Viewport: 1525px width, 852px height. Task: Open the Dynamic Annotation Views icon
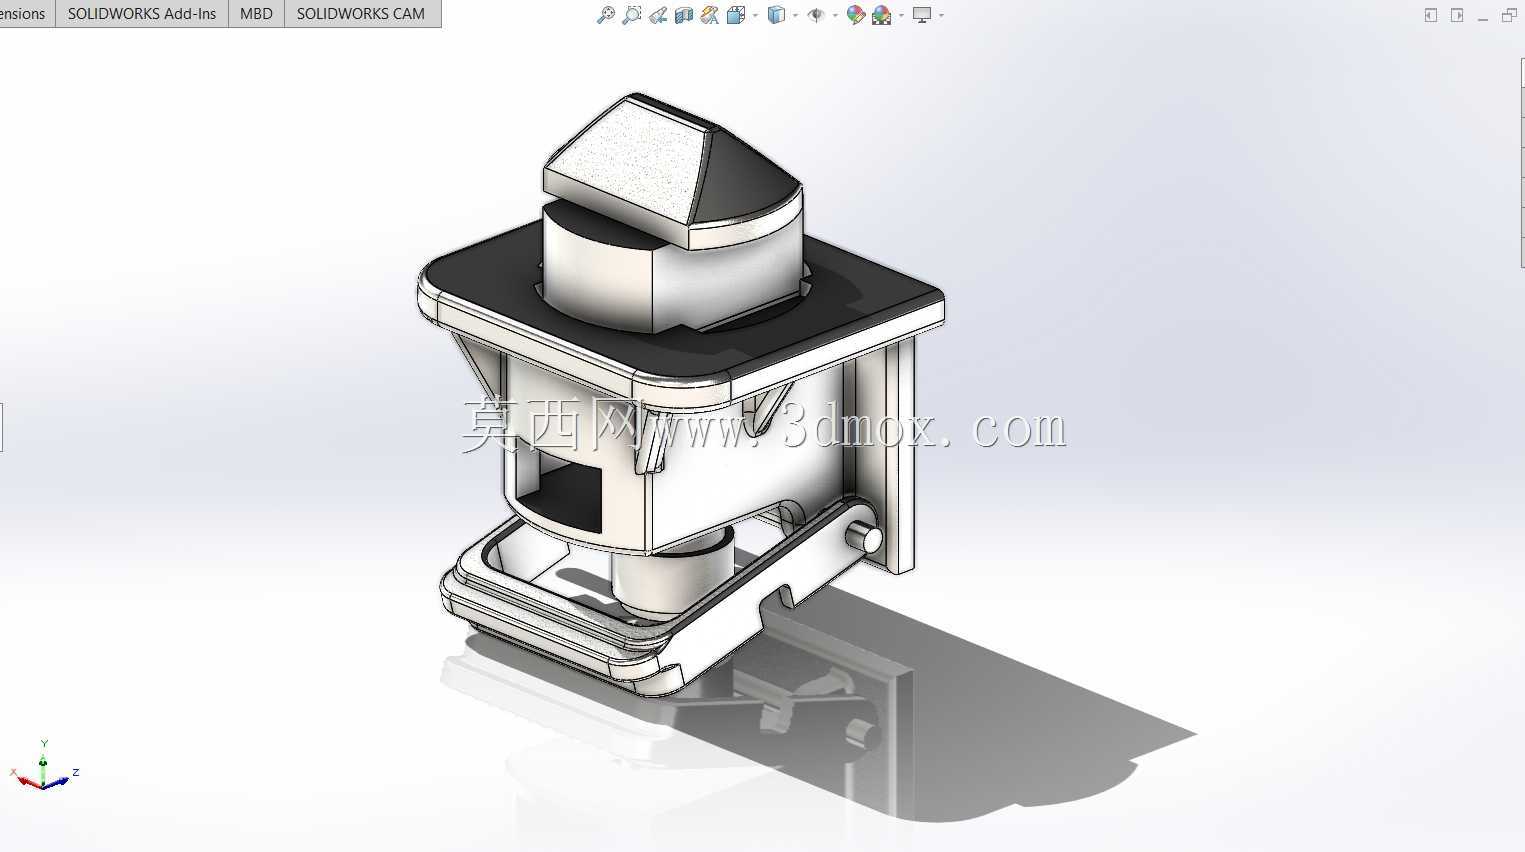click(x=710, y=15)
